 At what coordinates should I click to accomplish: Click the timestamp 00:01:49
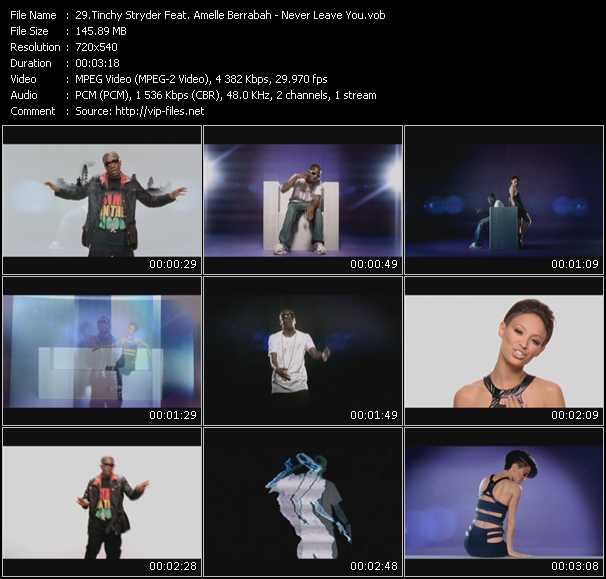[x=374, y=415]
